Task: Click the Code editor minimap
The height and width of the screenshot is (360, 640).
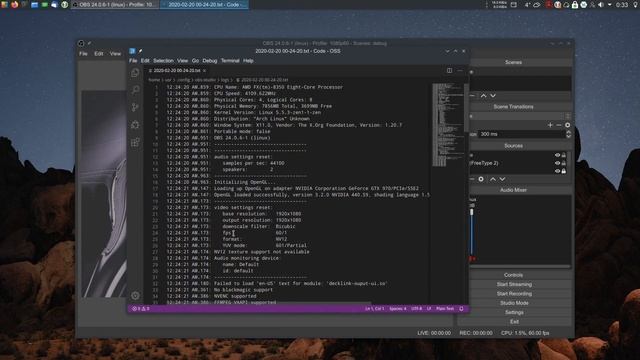Action: tap(448, 124)
